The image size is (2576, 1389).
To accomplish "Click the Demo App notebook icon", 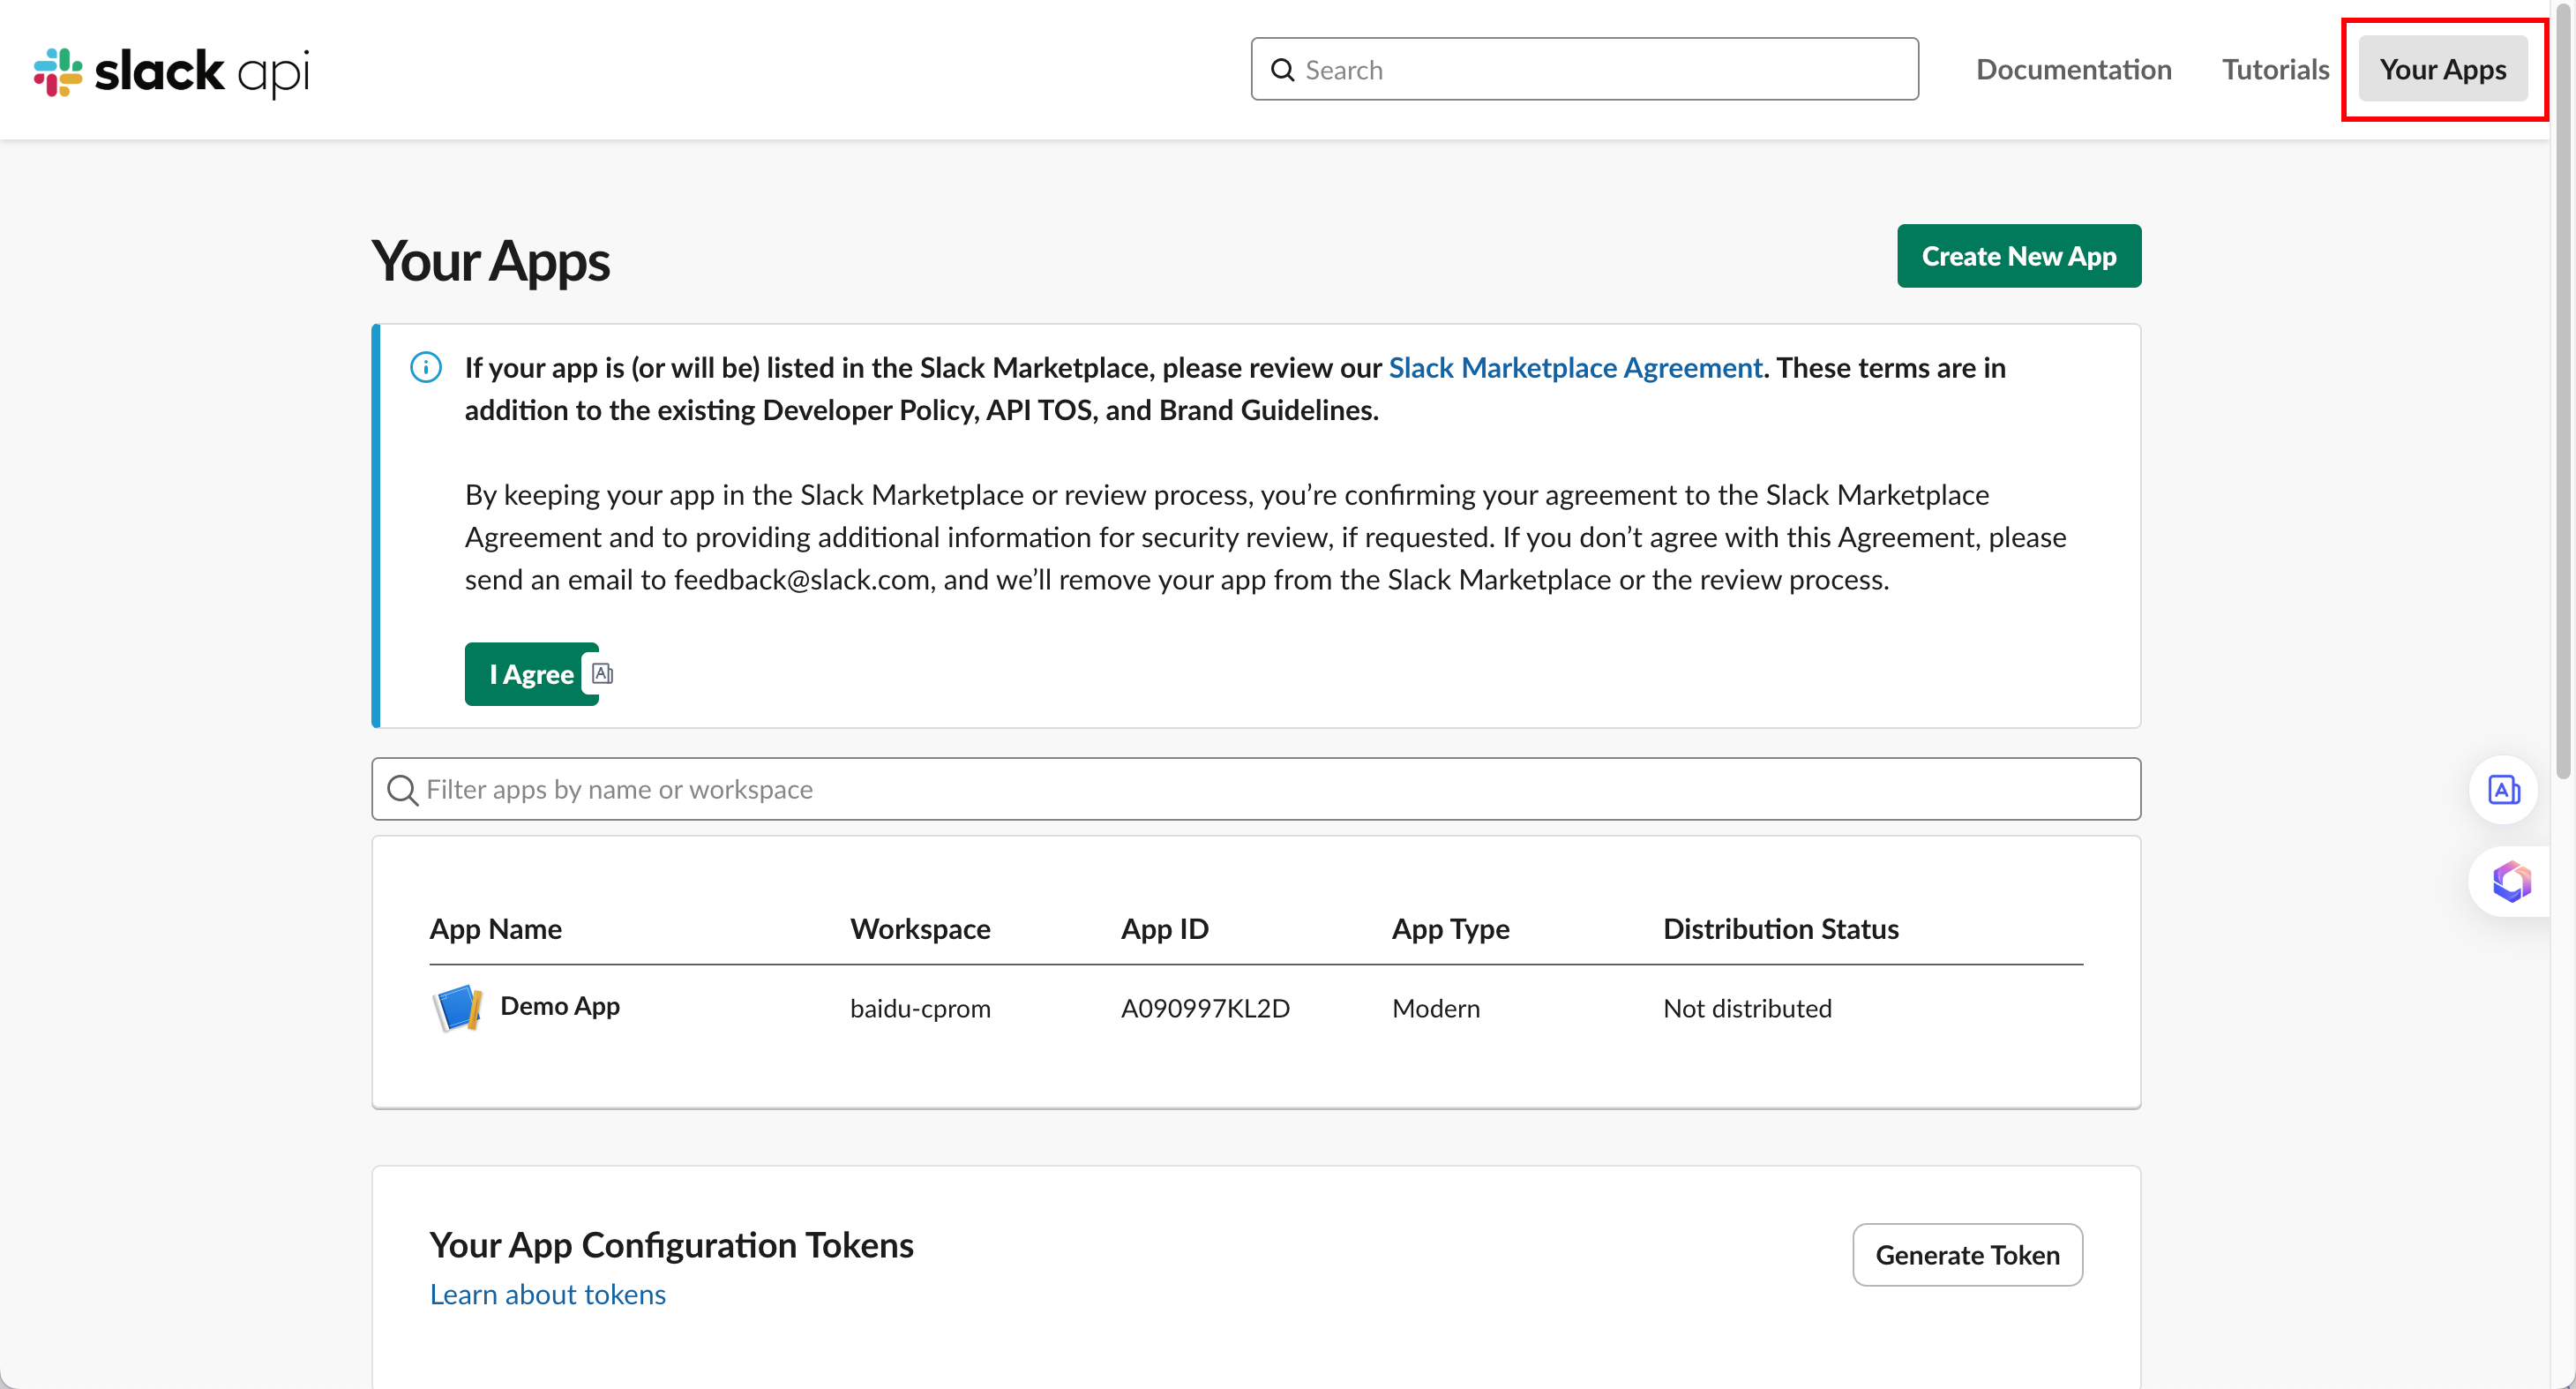I will [458, 1007].
